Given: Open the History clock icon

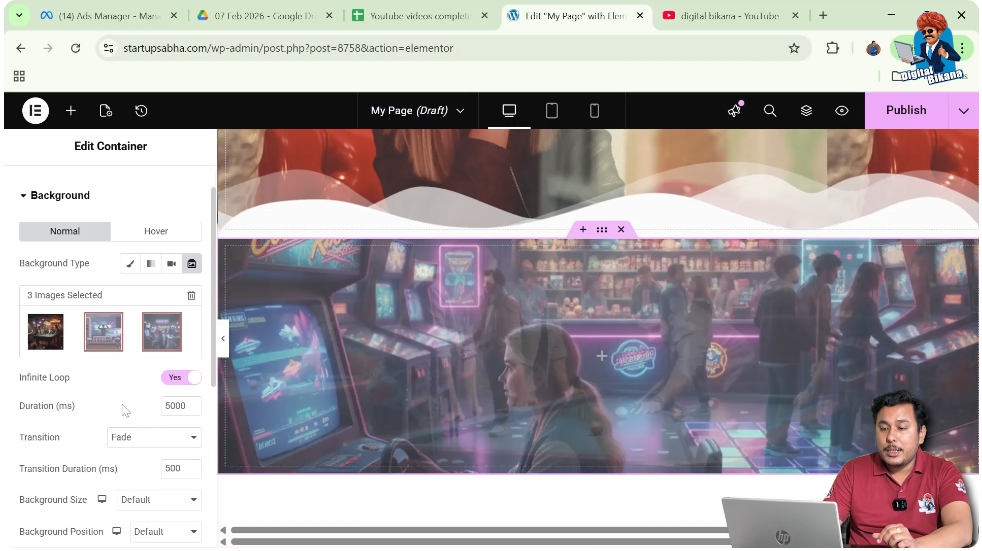Looking at the screenshot, I should tap(141, 111).
